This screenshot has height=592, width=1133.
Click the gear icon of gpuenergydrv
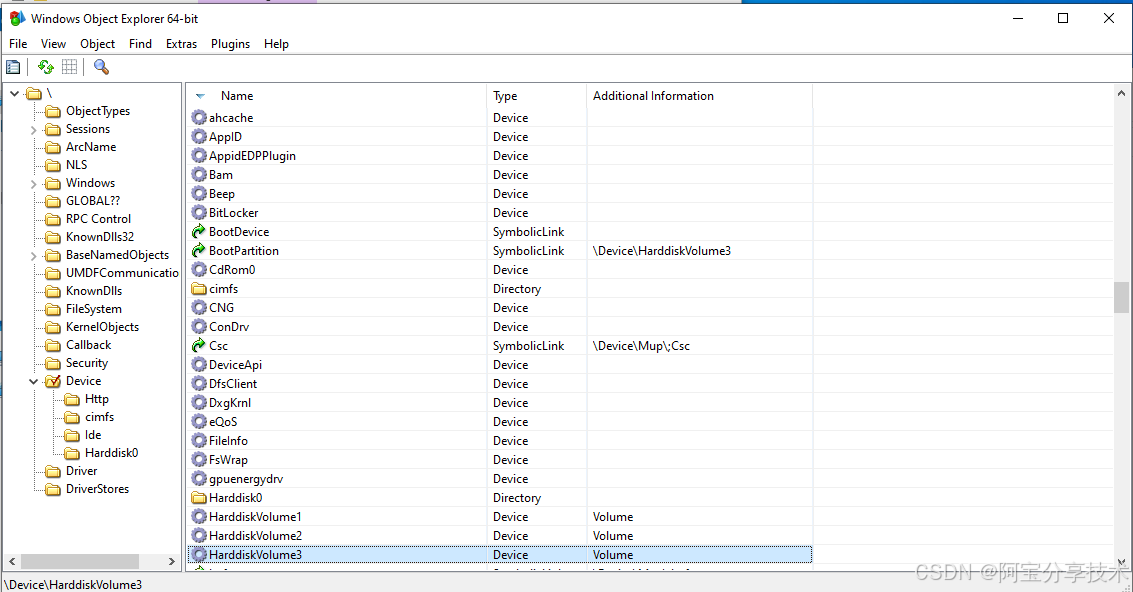pyautogui.click(x=199, y=479)
